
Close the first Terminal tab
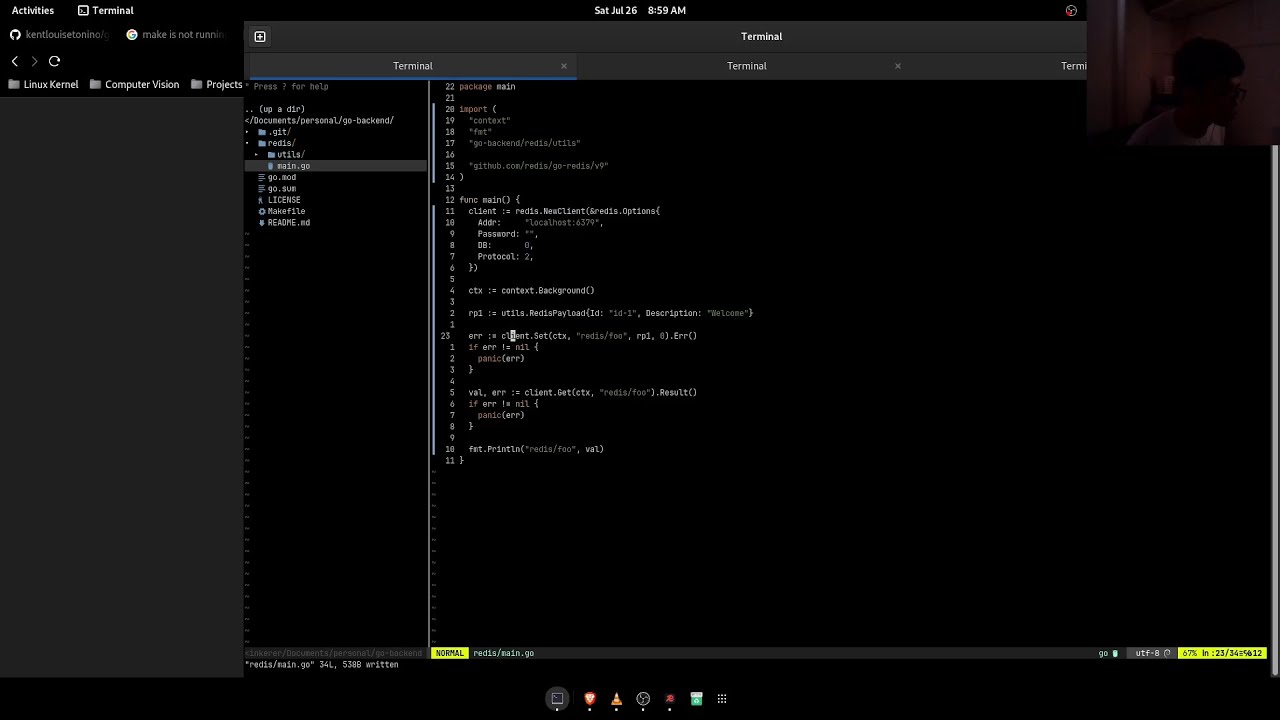click(564, 66)
